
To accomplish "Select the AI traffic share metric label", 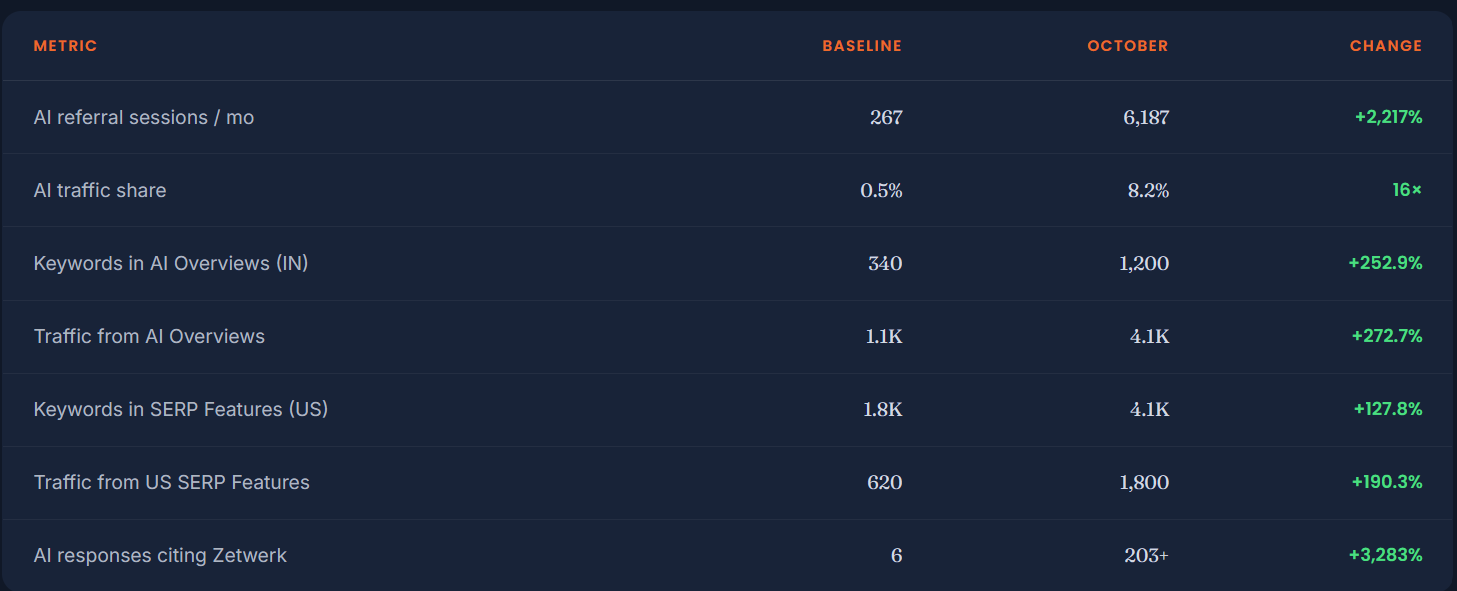I will pyautogui.click(x=100, y=190).
